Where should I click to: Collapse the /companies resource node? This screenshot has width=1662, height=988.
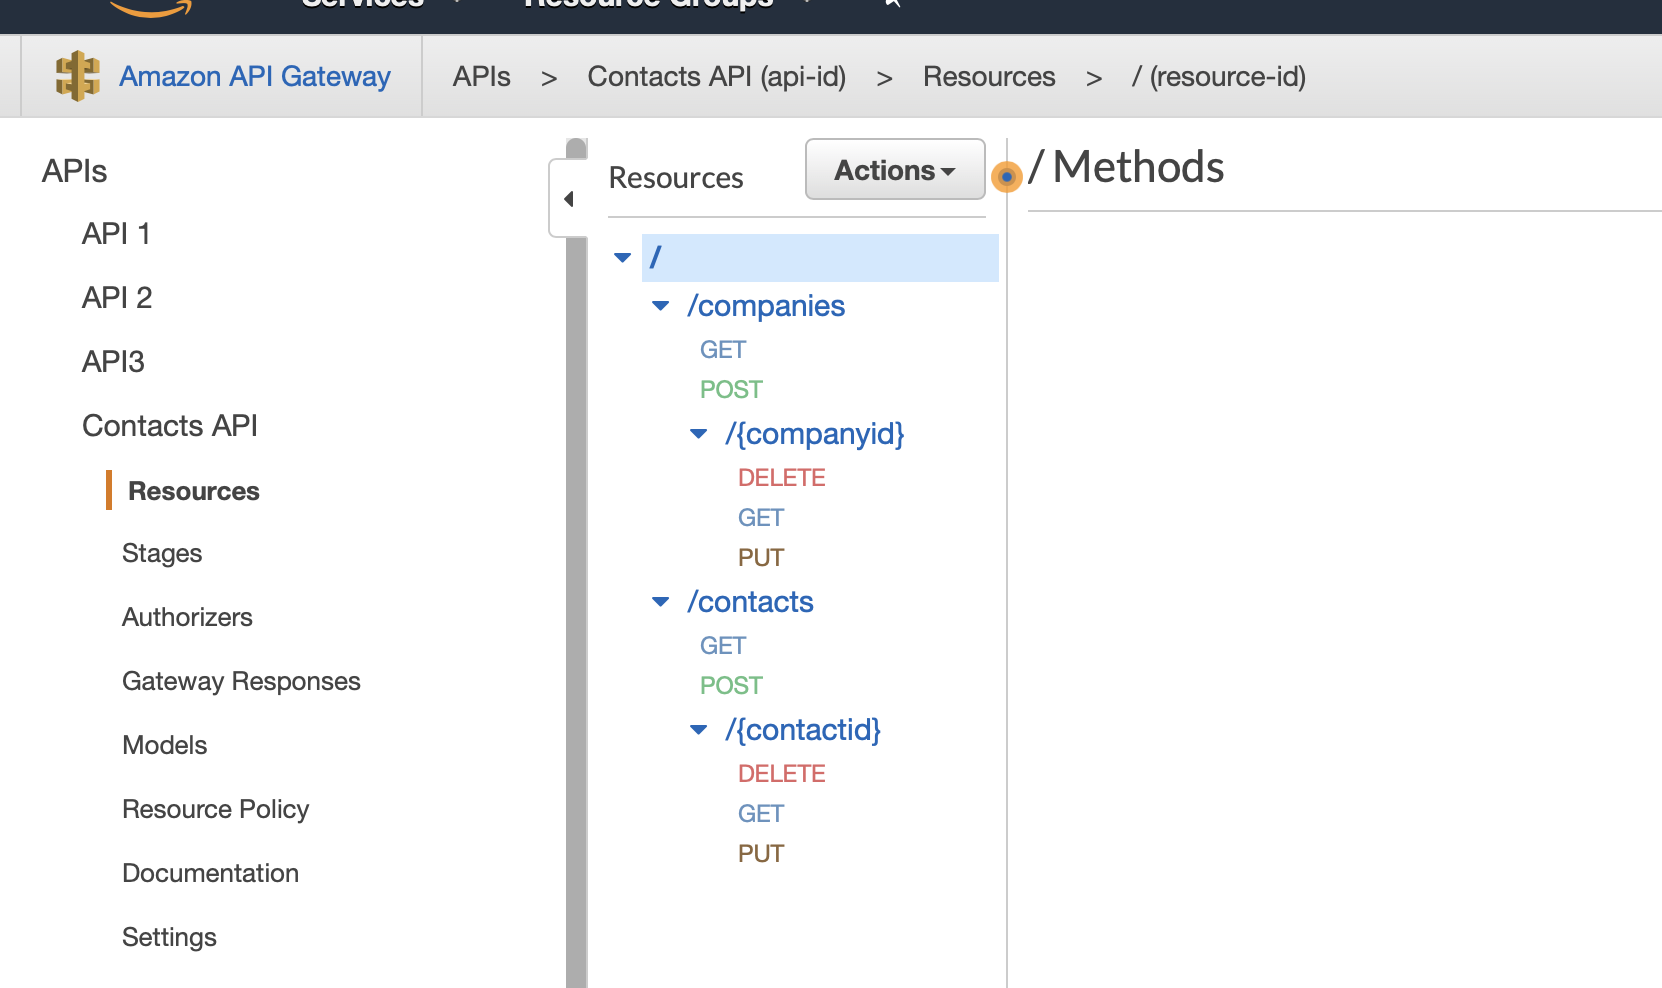[x=661, y=306]
